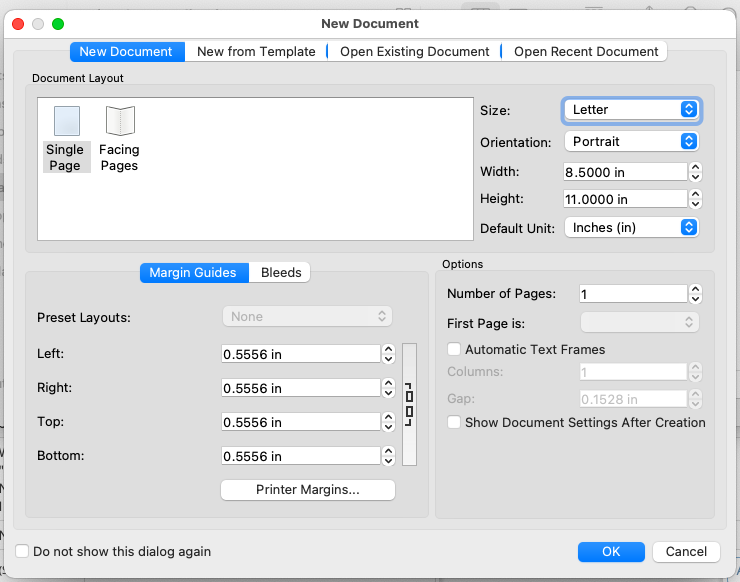Switch to New from Template tab
This screenshot has width=740, height=582.
pyautogui.click(x=256, y=52)
